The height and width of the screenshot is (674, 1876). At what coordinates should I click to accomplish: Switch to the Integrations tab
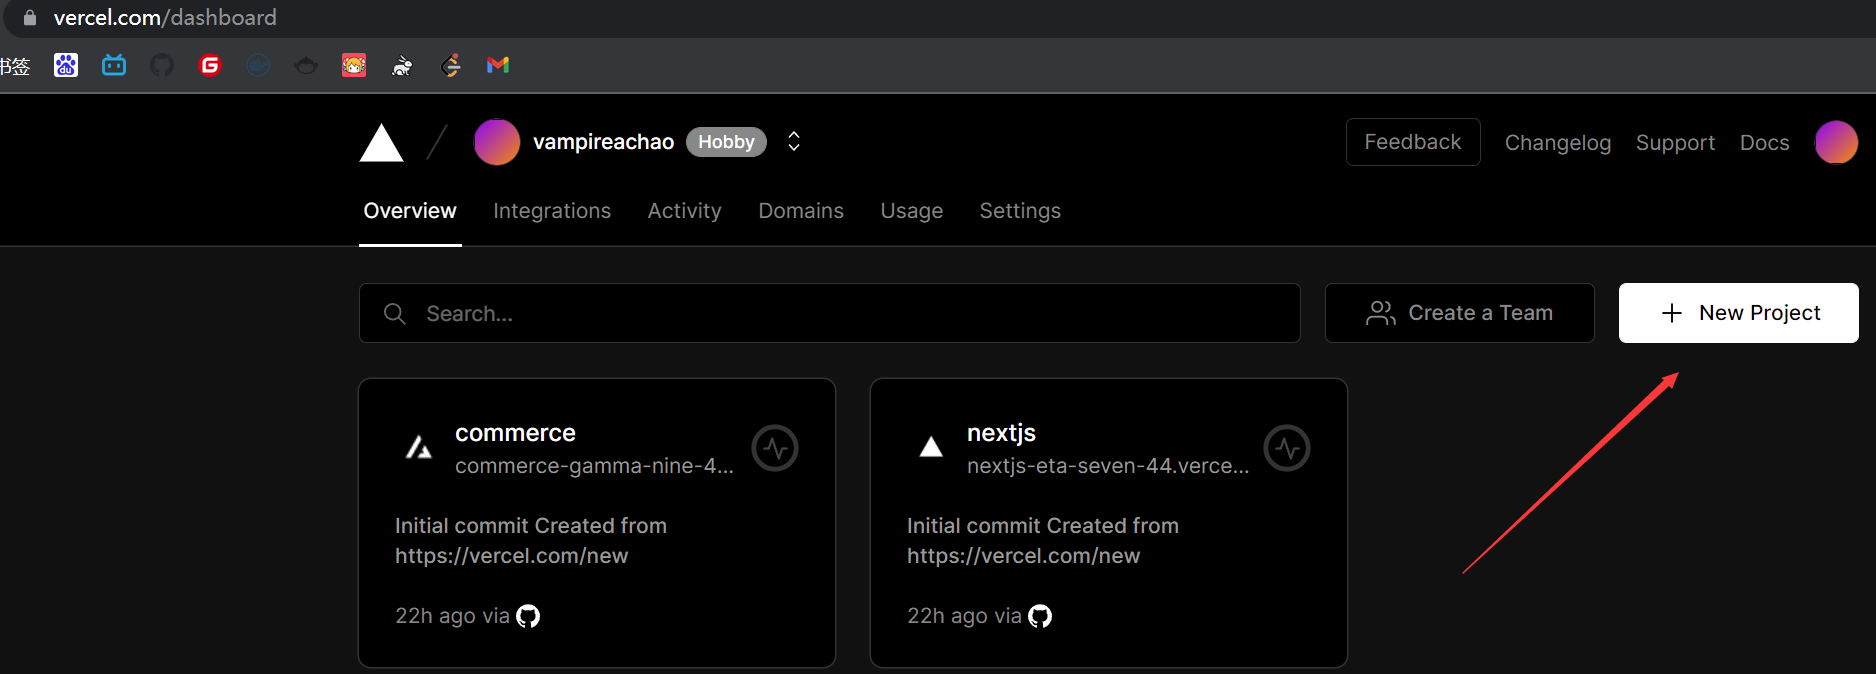pyautogui.click(x=552, y=211)
